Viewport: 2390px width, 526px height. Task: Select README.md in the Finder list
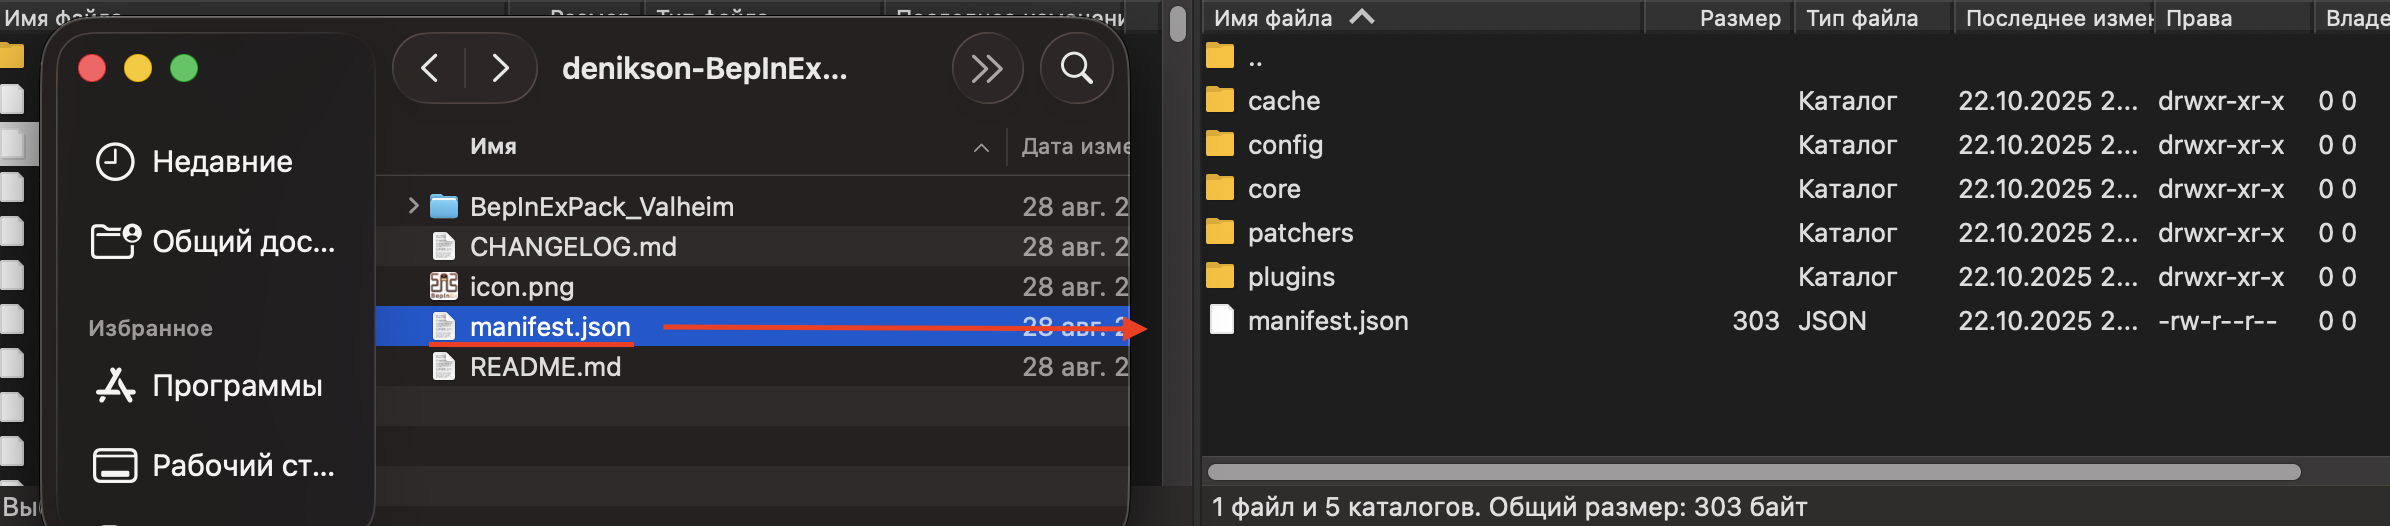tap(545, 367)
